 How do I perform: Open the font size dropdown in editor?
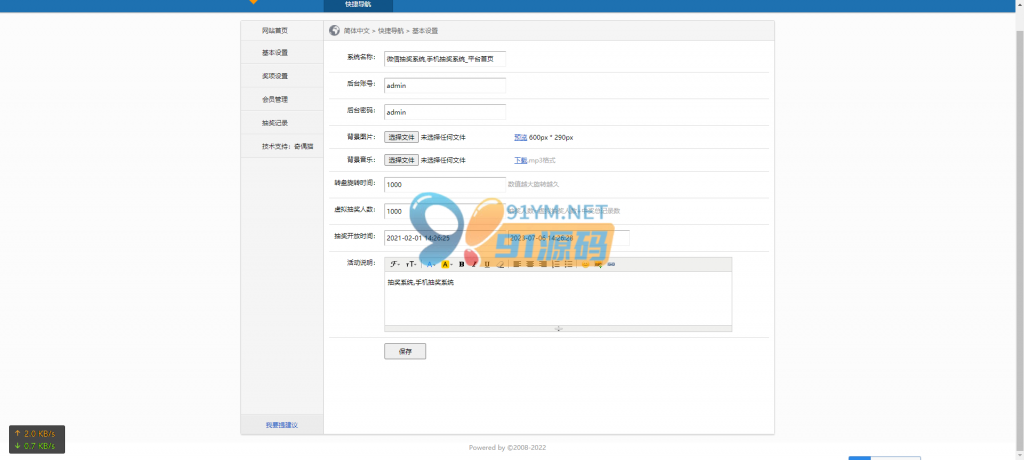click(x=411, y=264)
